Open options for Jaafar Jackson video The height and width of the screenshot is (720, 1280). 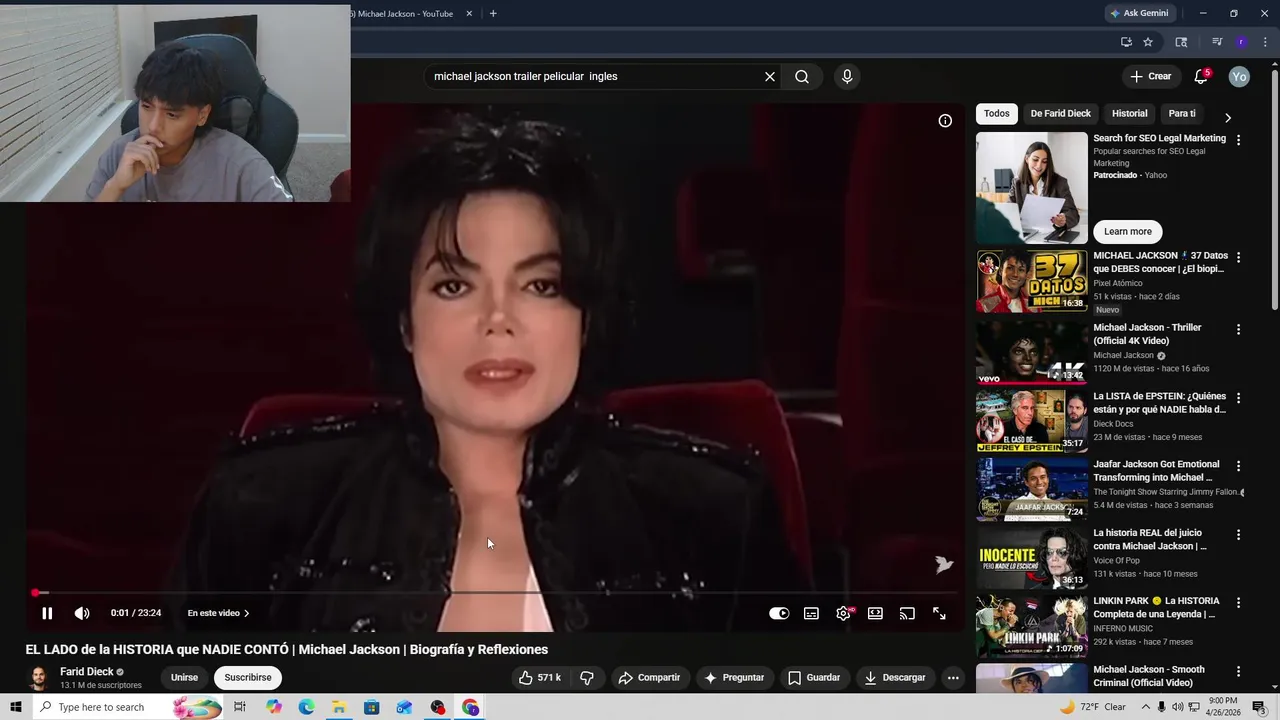tap(1238, 466)
